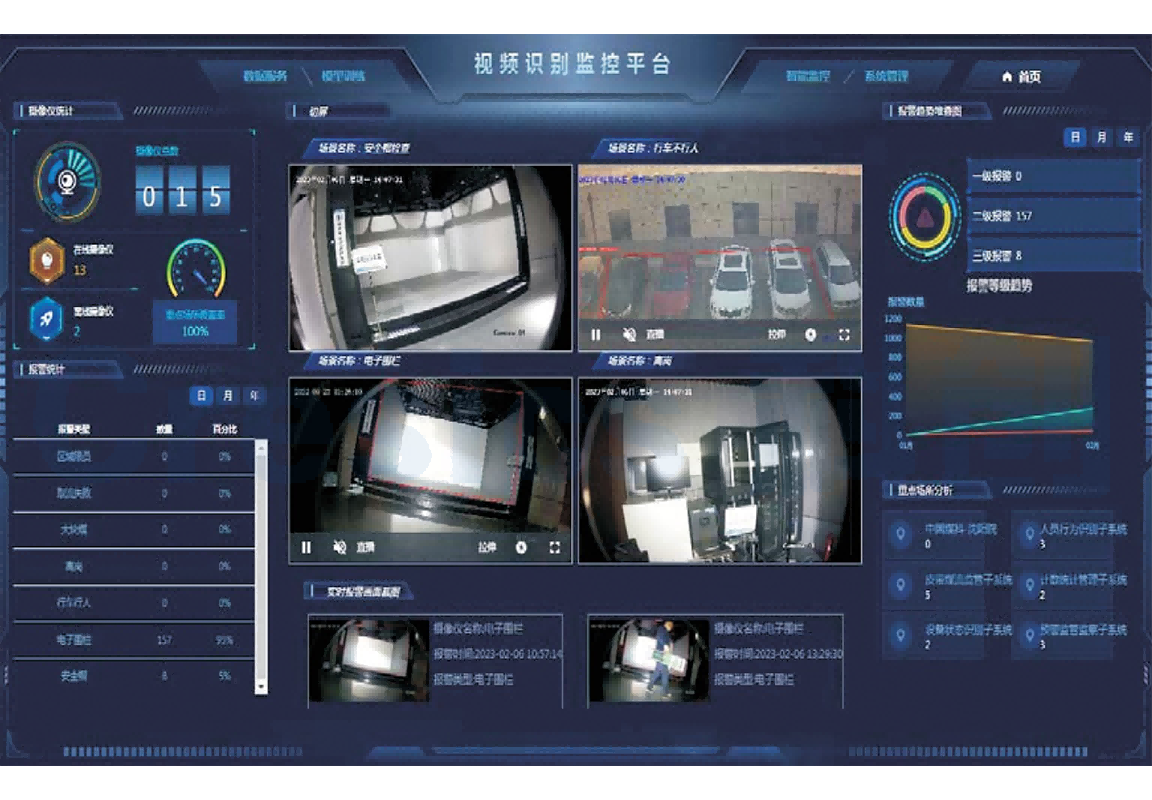The width and height of the screenshot is (1152, 800).
Task: Click the down arrow of alarm table scrollbar
Action: click(x=262, y=687)
